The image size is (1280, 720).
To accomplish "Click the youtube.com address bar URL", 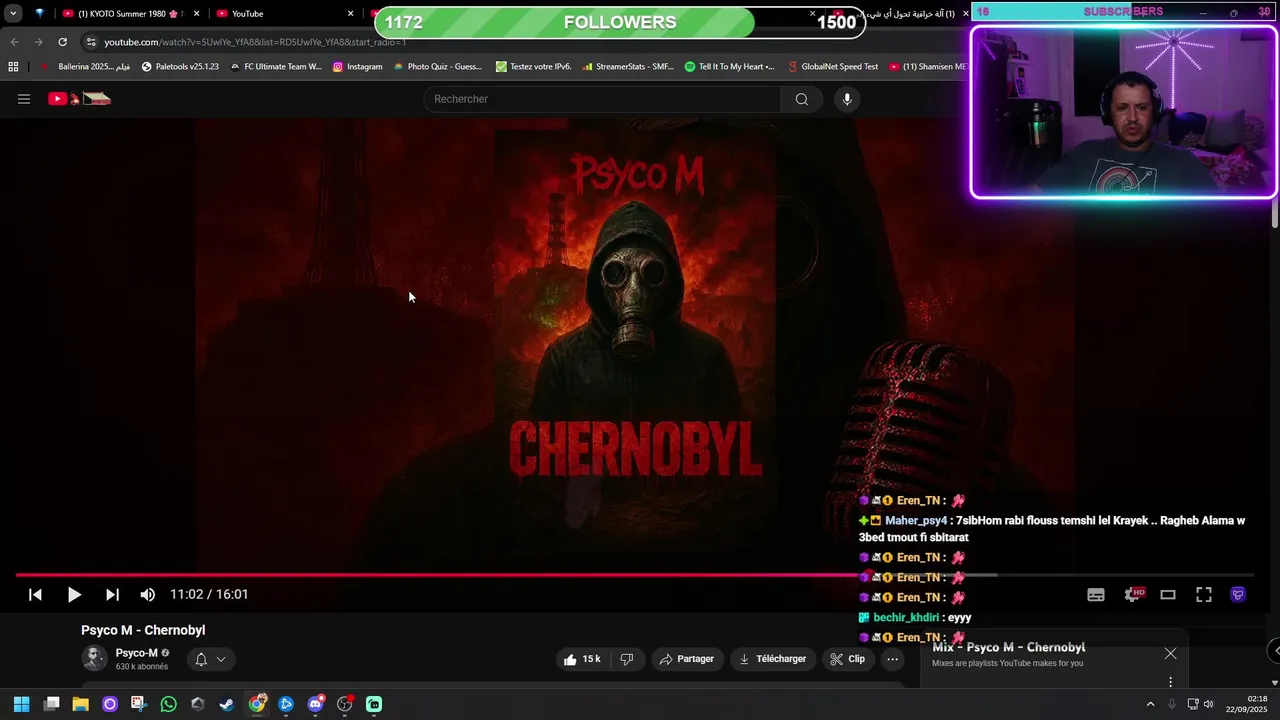I will coord(255,42).
